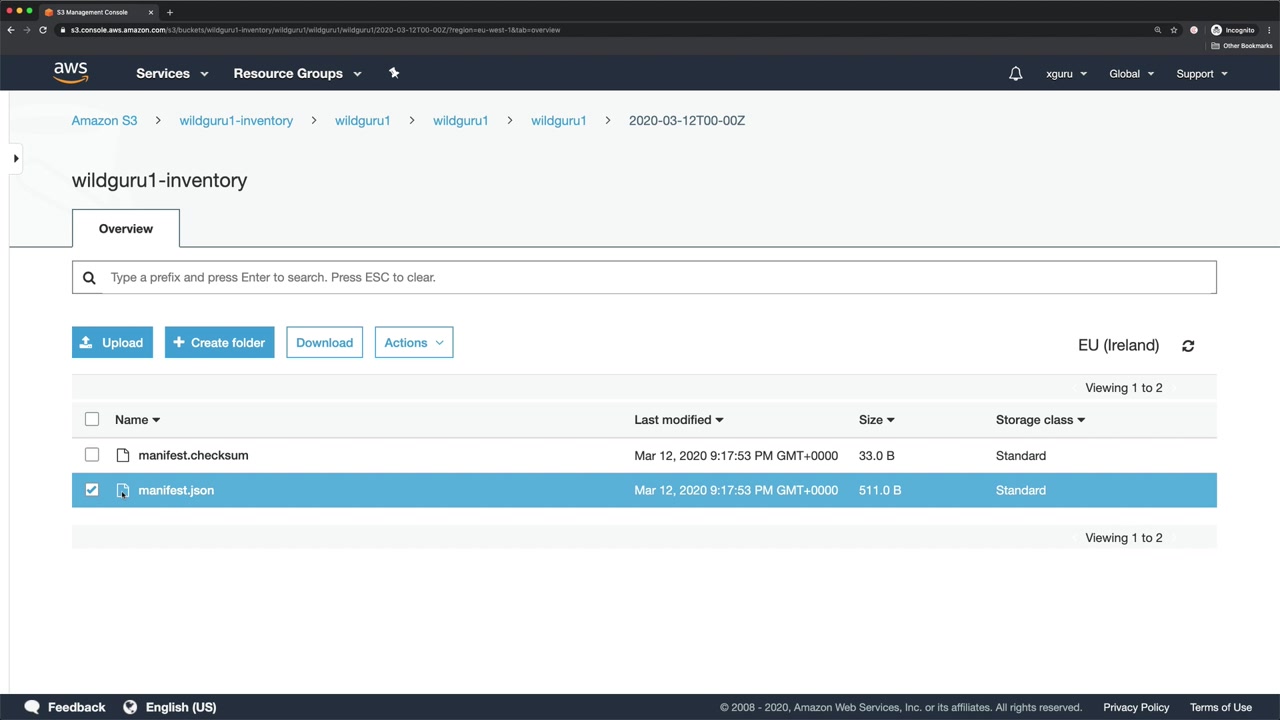The width and height of the screenshot is (1280, 720).
Task: Click the manifest.json Last modified date
Action: (x=736, y=491)
